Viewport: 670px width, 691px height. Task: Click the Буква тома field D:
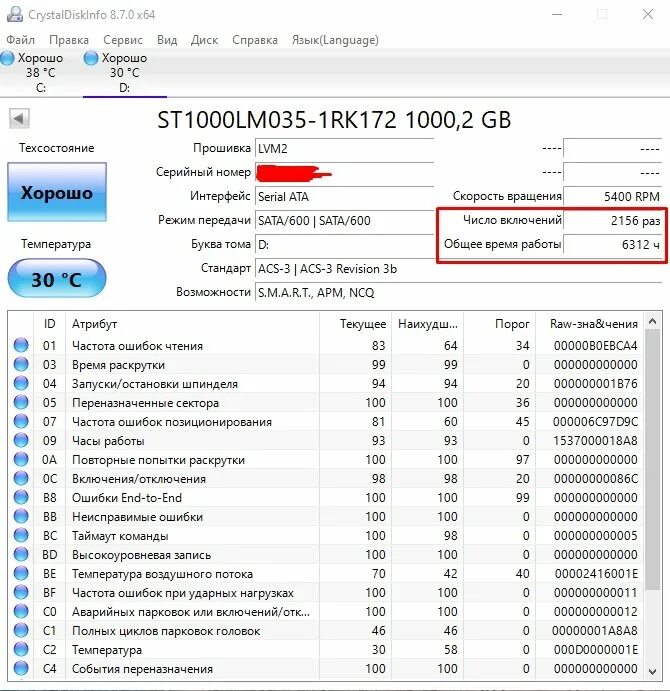344,245
